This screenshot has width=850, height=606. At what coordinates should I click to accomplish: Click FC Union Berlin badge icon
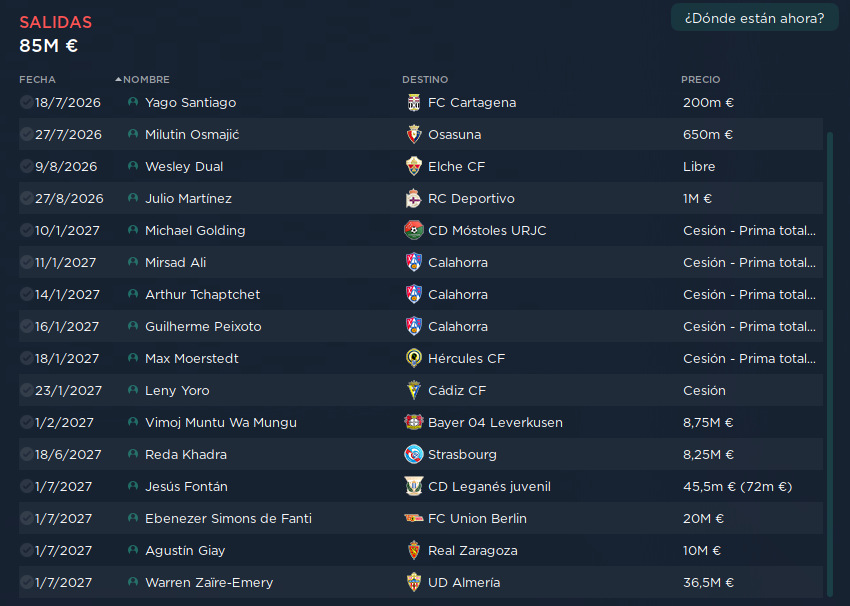[x=414, y=518]
